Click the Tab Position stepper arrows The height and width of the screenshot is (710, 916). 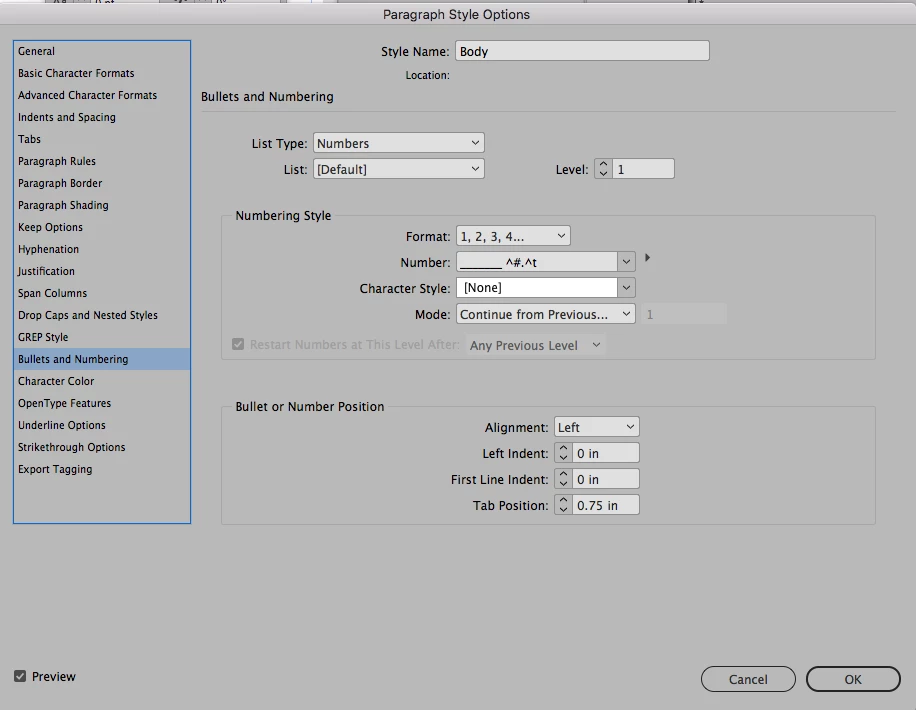(563, 505)
